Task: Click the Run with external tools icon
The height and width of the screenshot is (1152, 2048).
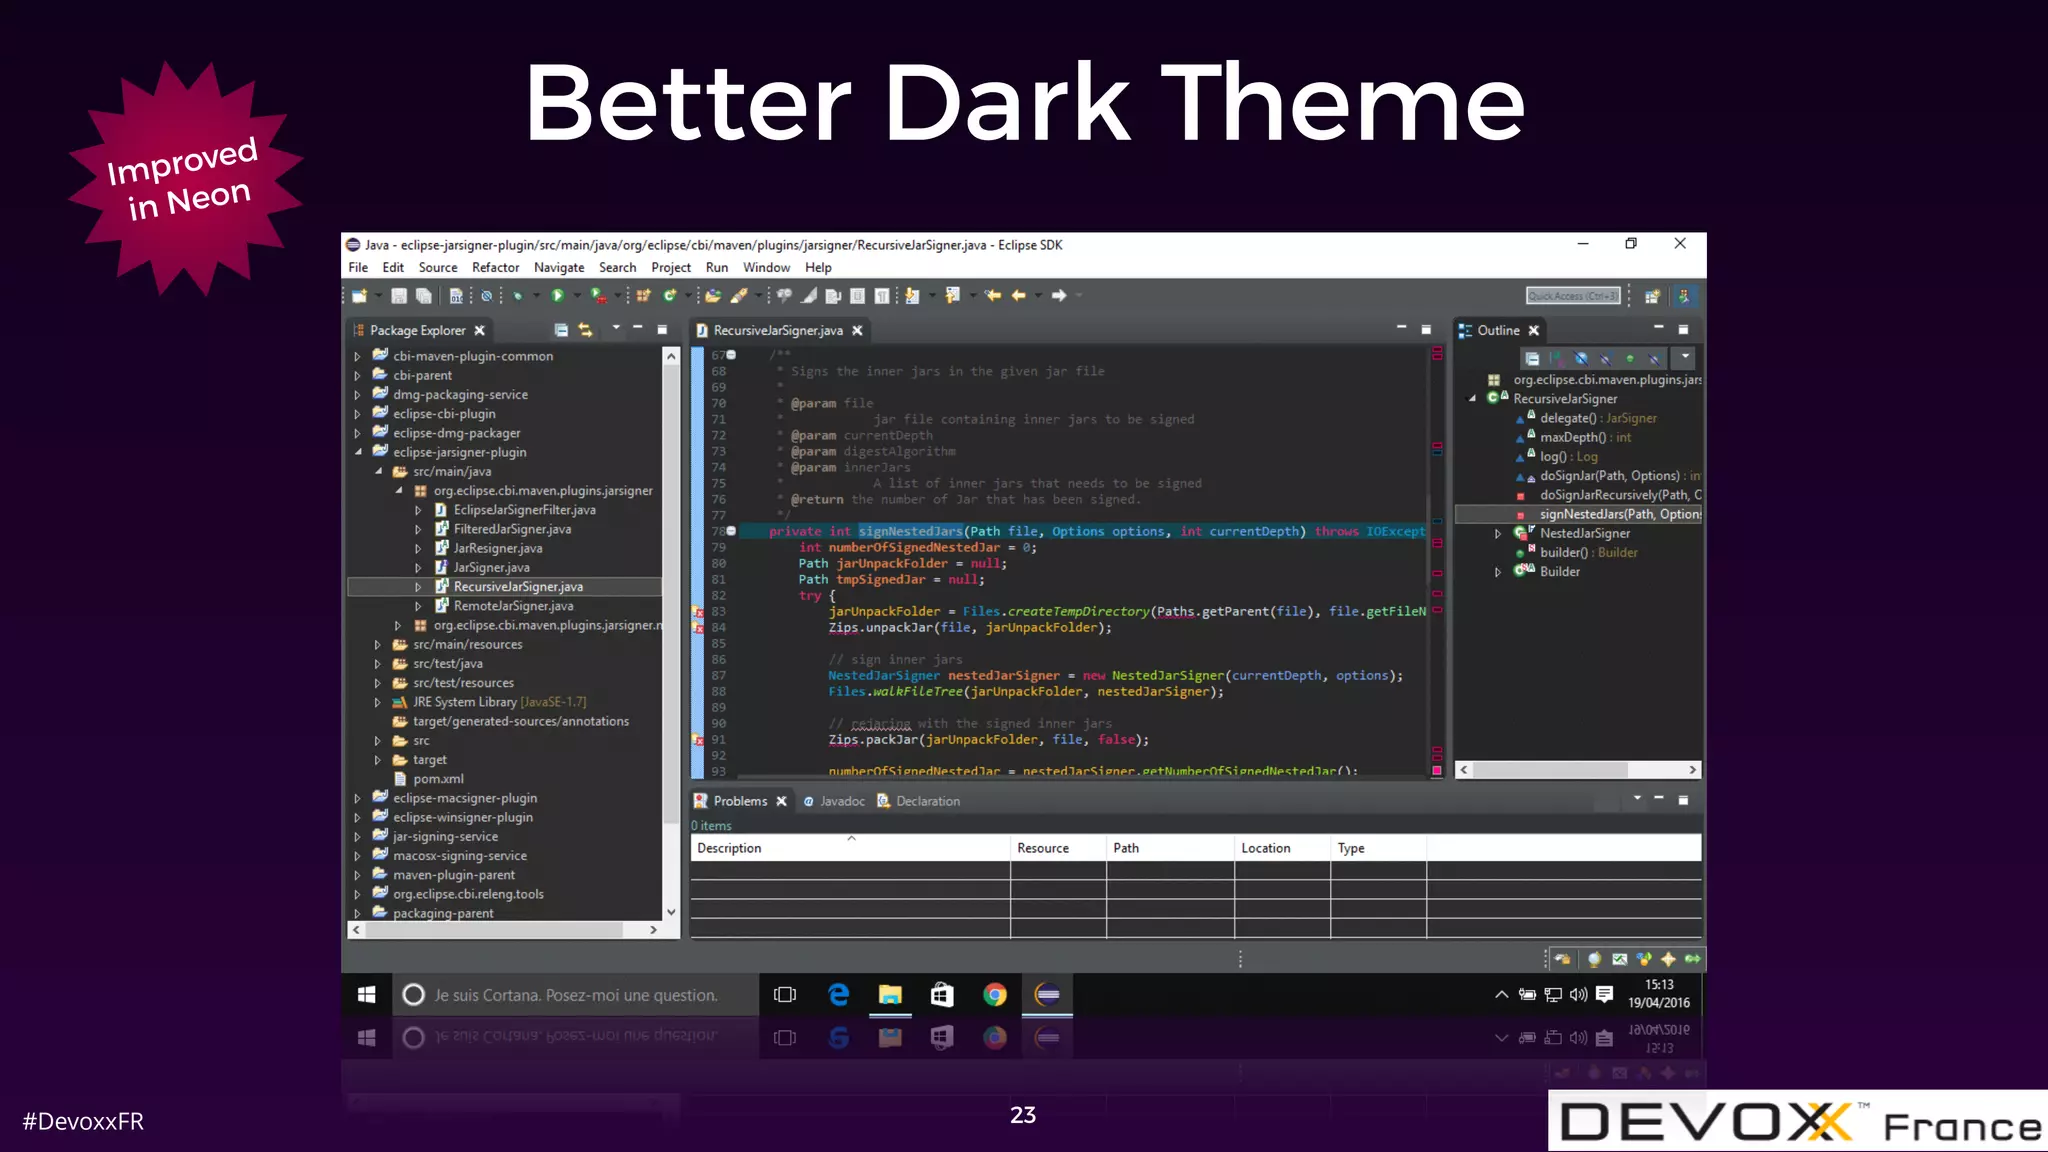Action: [598, 296]
